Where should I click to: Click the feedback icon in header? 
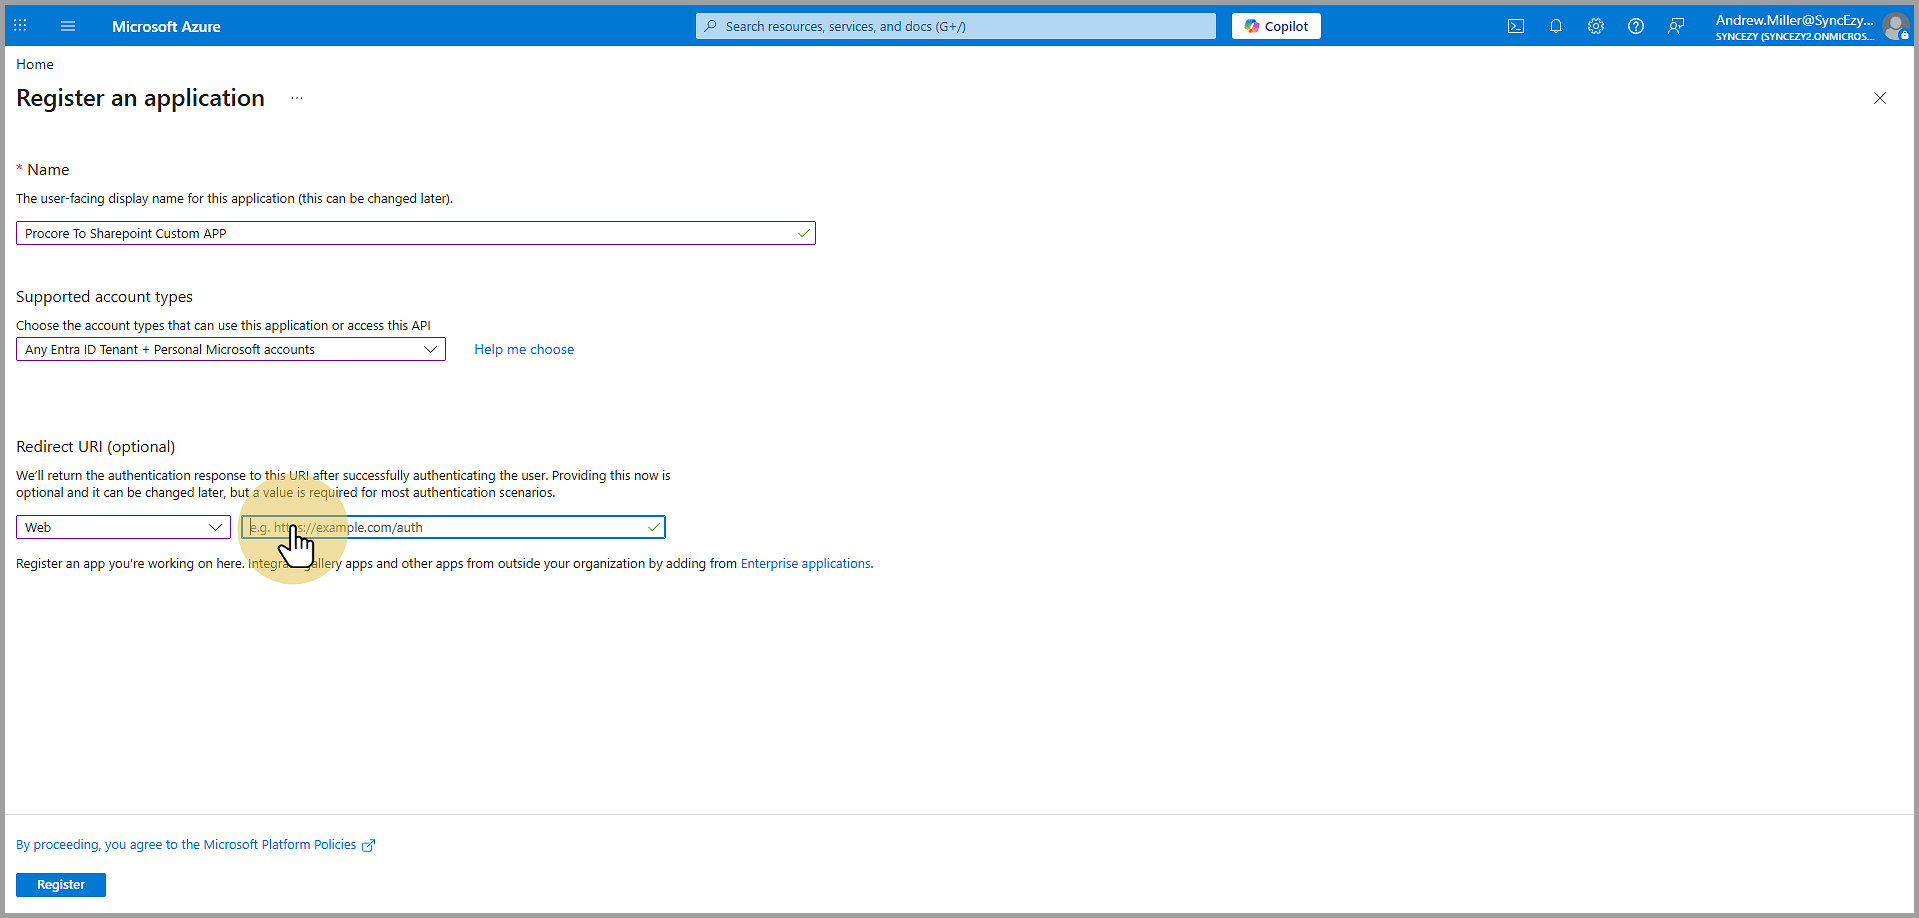point(1675,26)
